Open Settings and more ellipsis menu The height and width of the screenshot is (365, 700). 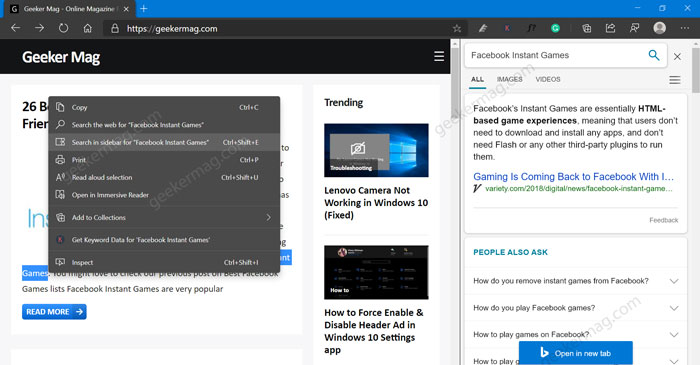[685, 28]
